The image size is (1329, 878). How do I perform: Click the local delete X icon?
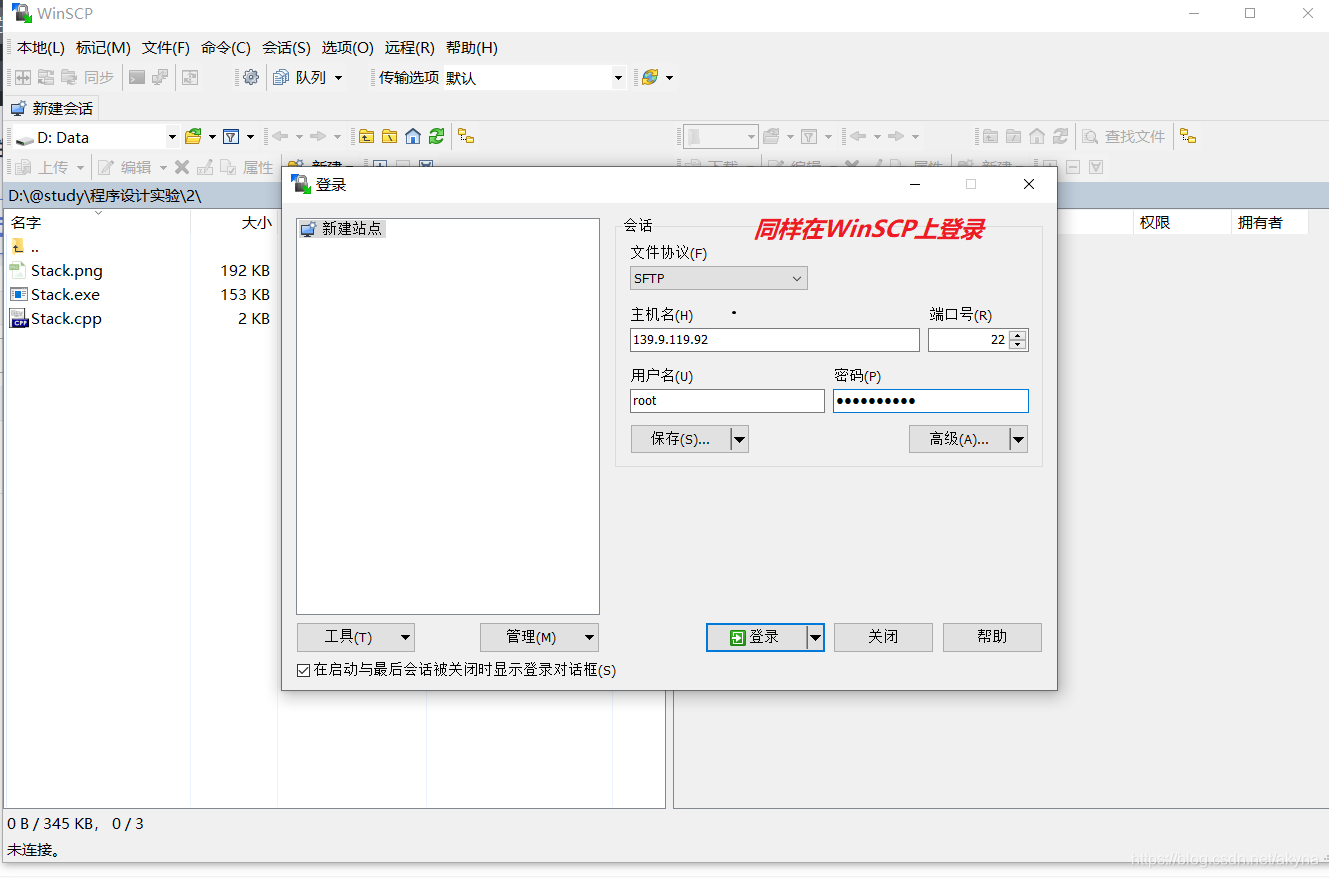(x=182, y=167)
